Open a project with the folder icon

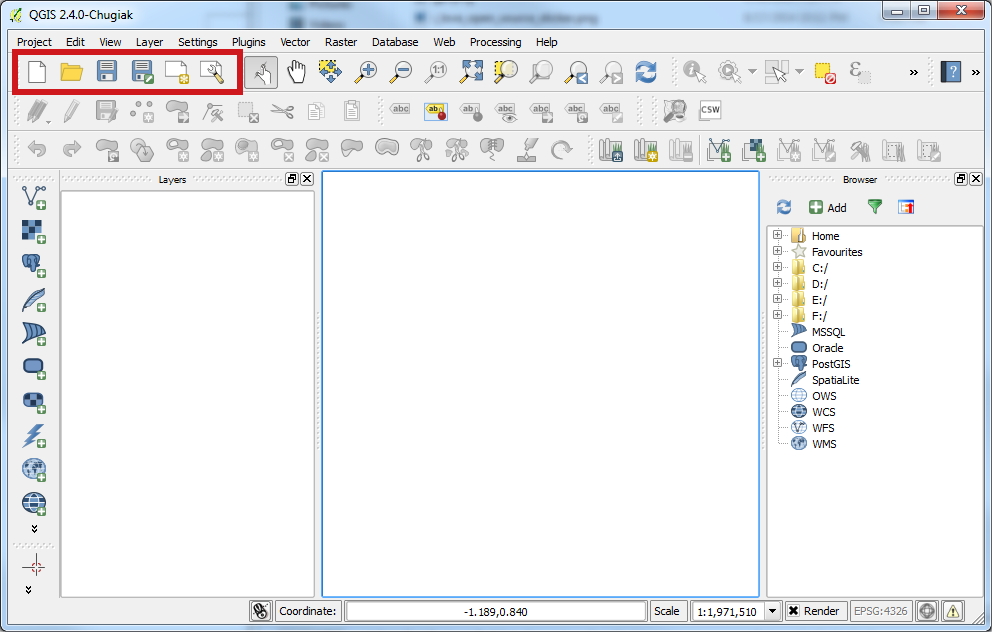71,71
